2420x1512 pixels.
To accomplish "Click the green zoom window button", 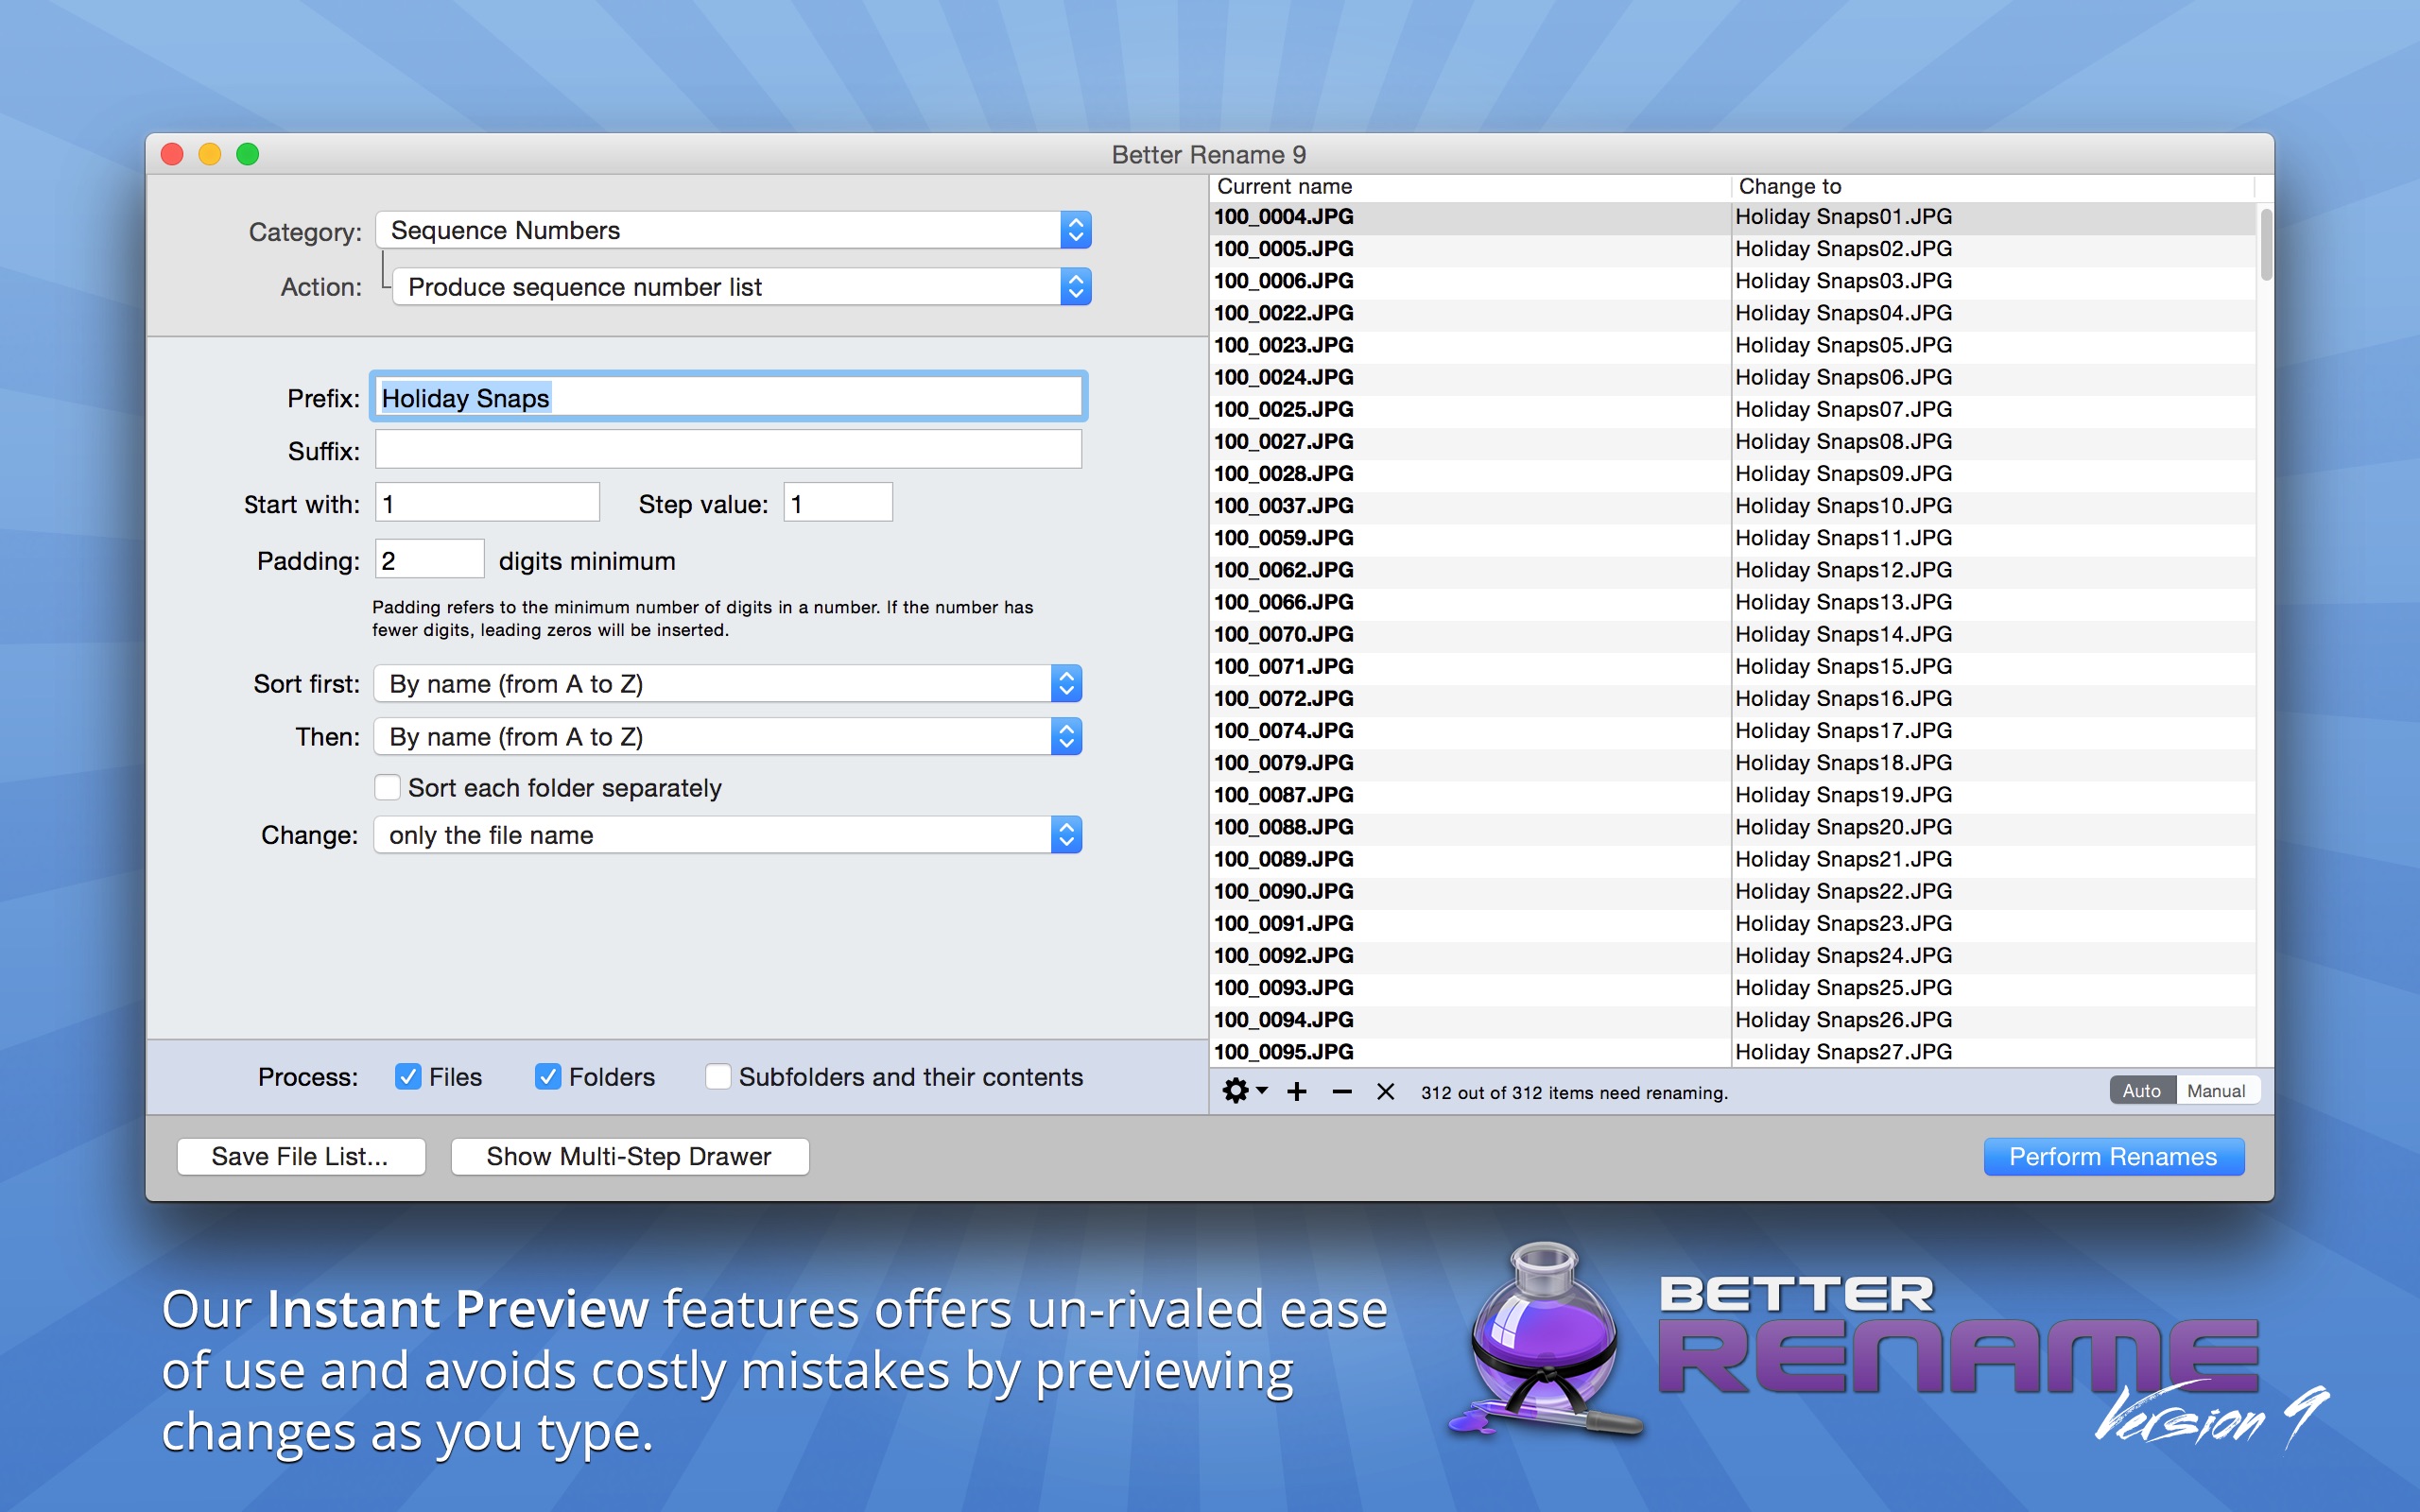I will click(x=248, y=154).
